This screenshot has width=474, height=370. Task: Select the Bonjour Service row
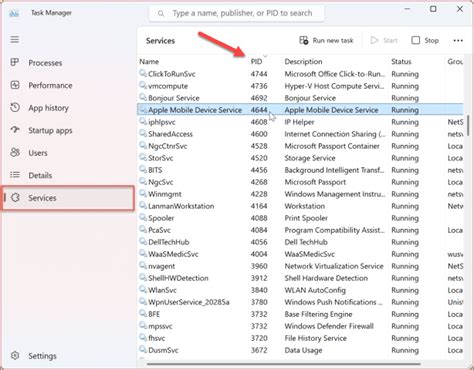tap(300, 98)
